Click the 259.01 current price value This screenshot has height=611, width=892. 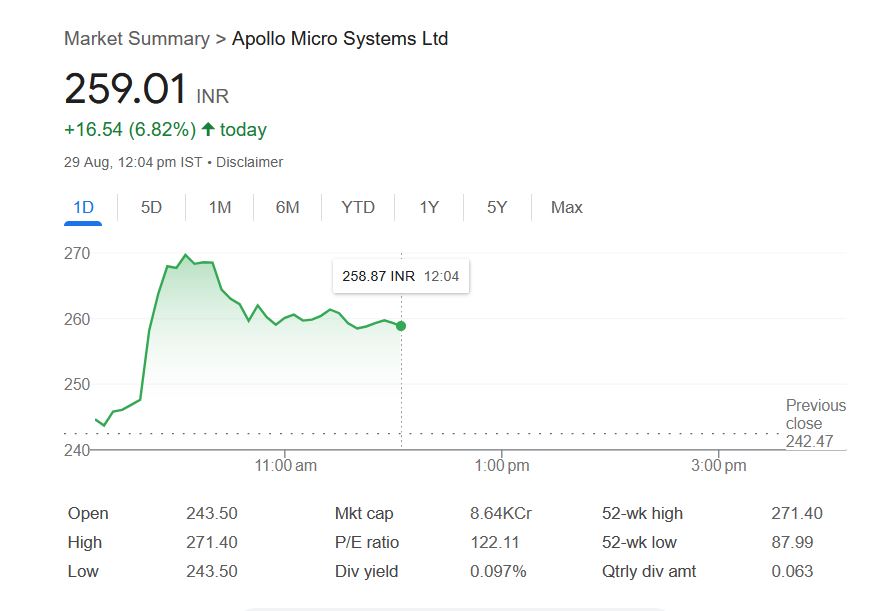tap(125, 90)
